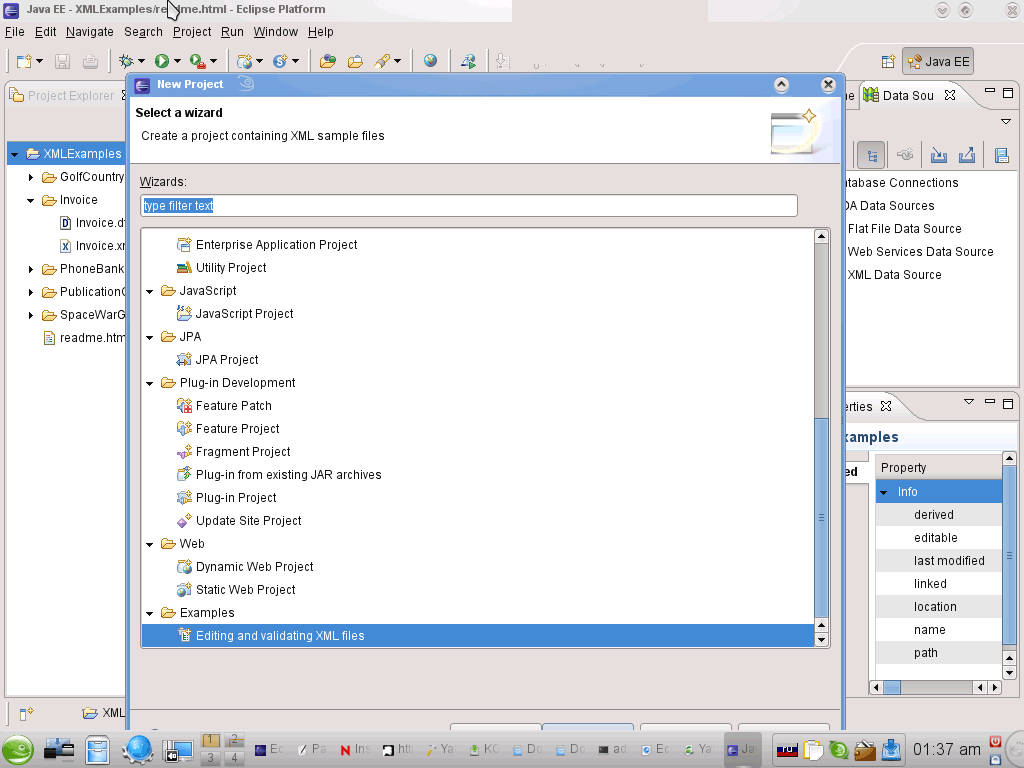This screenshot has width=1024, height=768.
Task: Collapse the Web wizard category
Action: click(x=150, y=544)
